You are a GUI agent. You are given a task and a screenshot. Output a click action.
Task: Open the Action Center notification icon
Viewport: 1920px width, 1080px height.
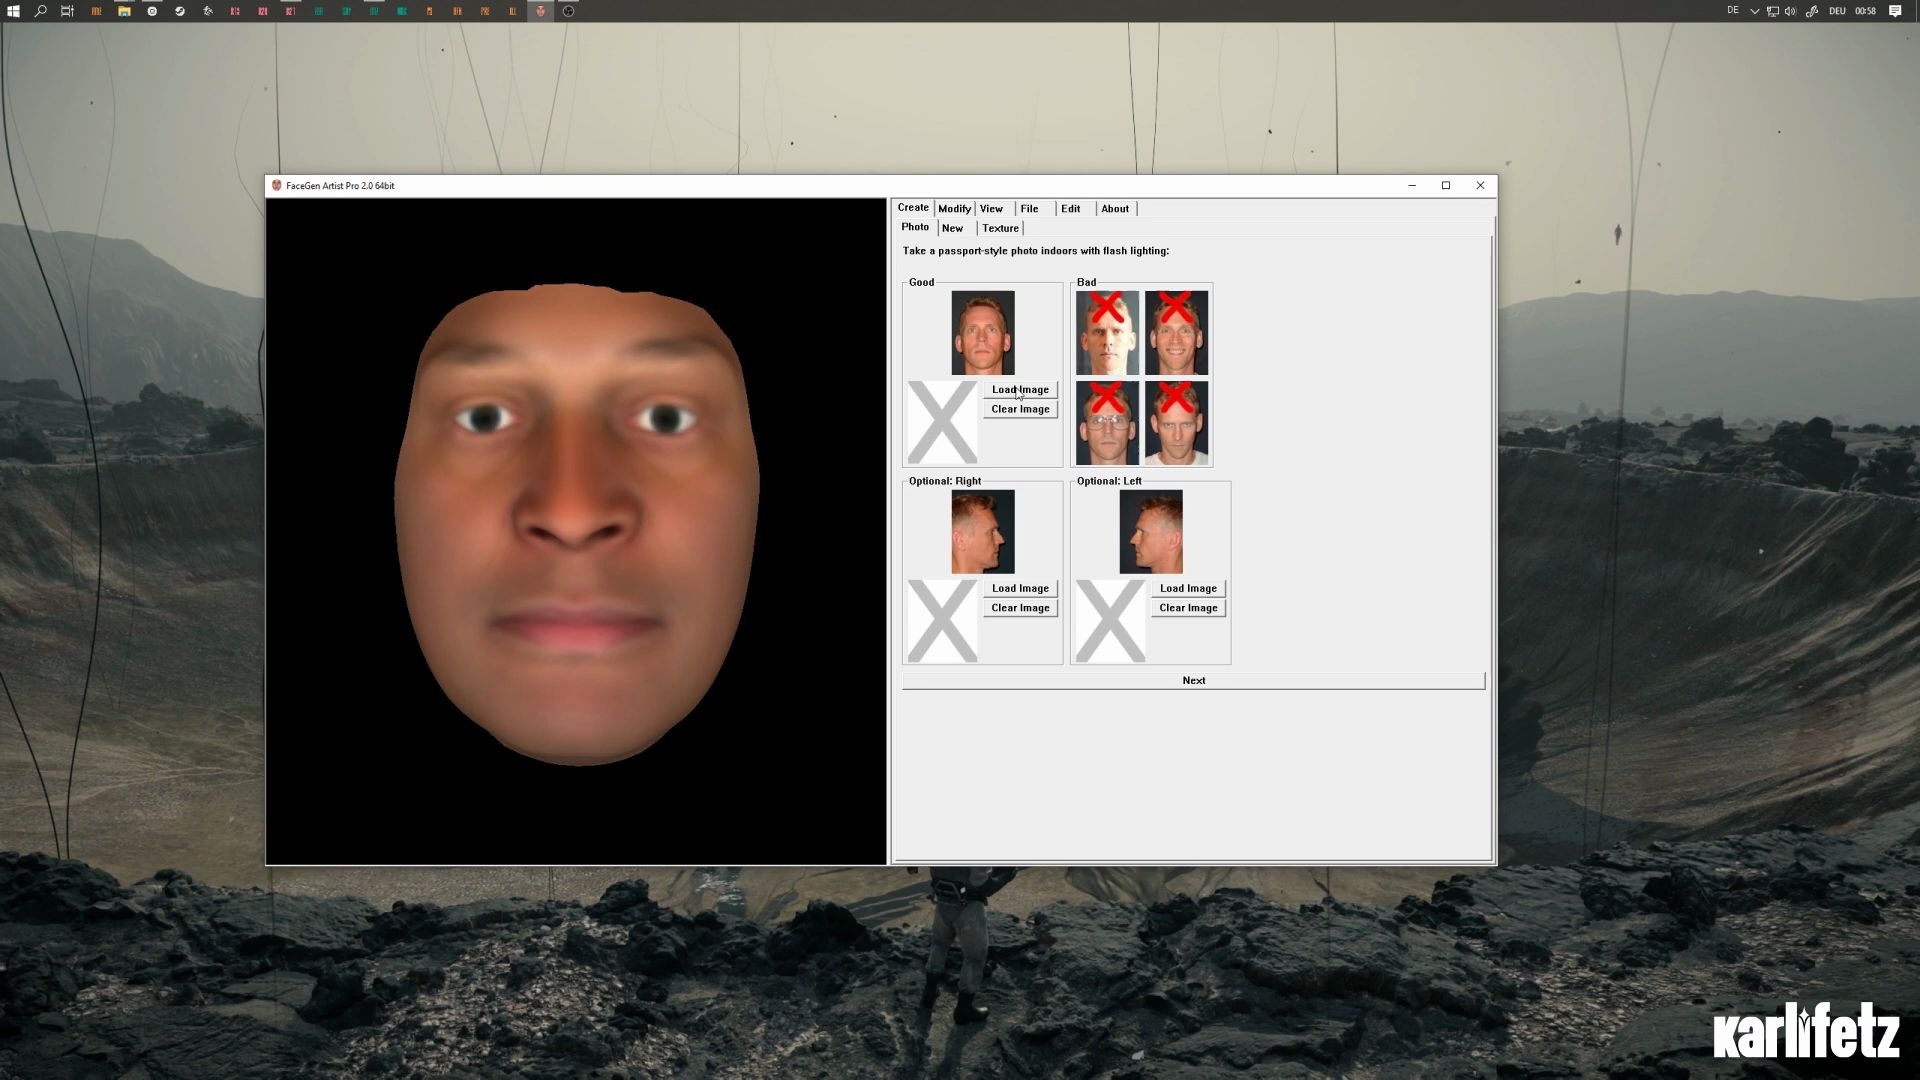[1895, 11]
